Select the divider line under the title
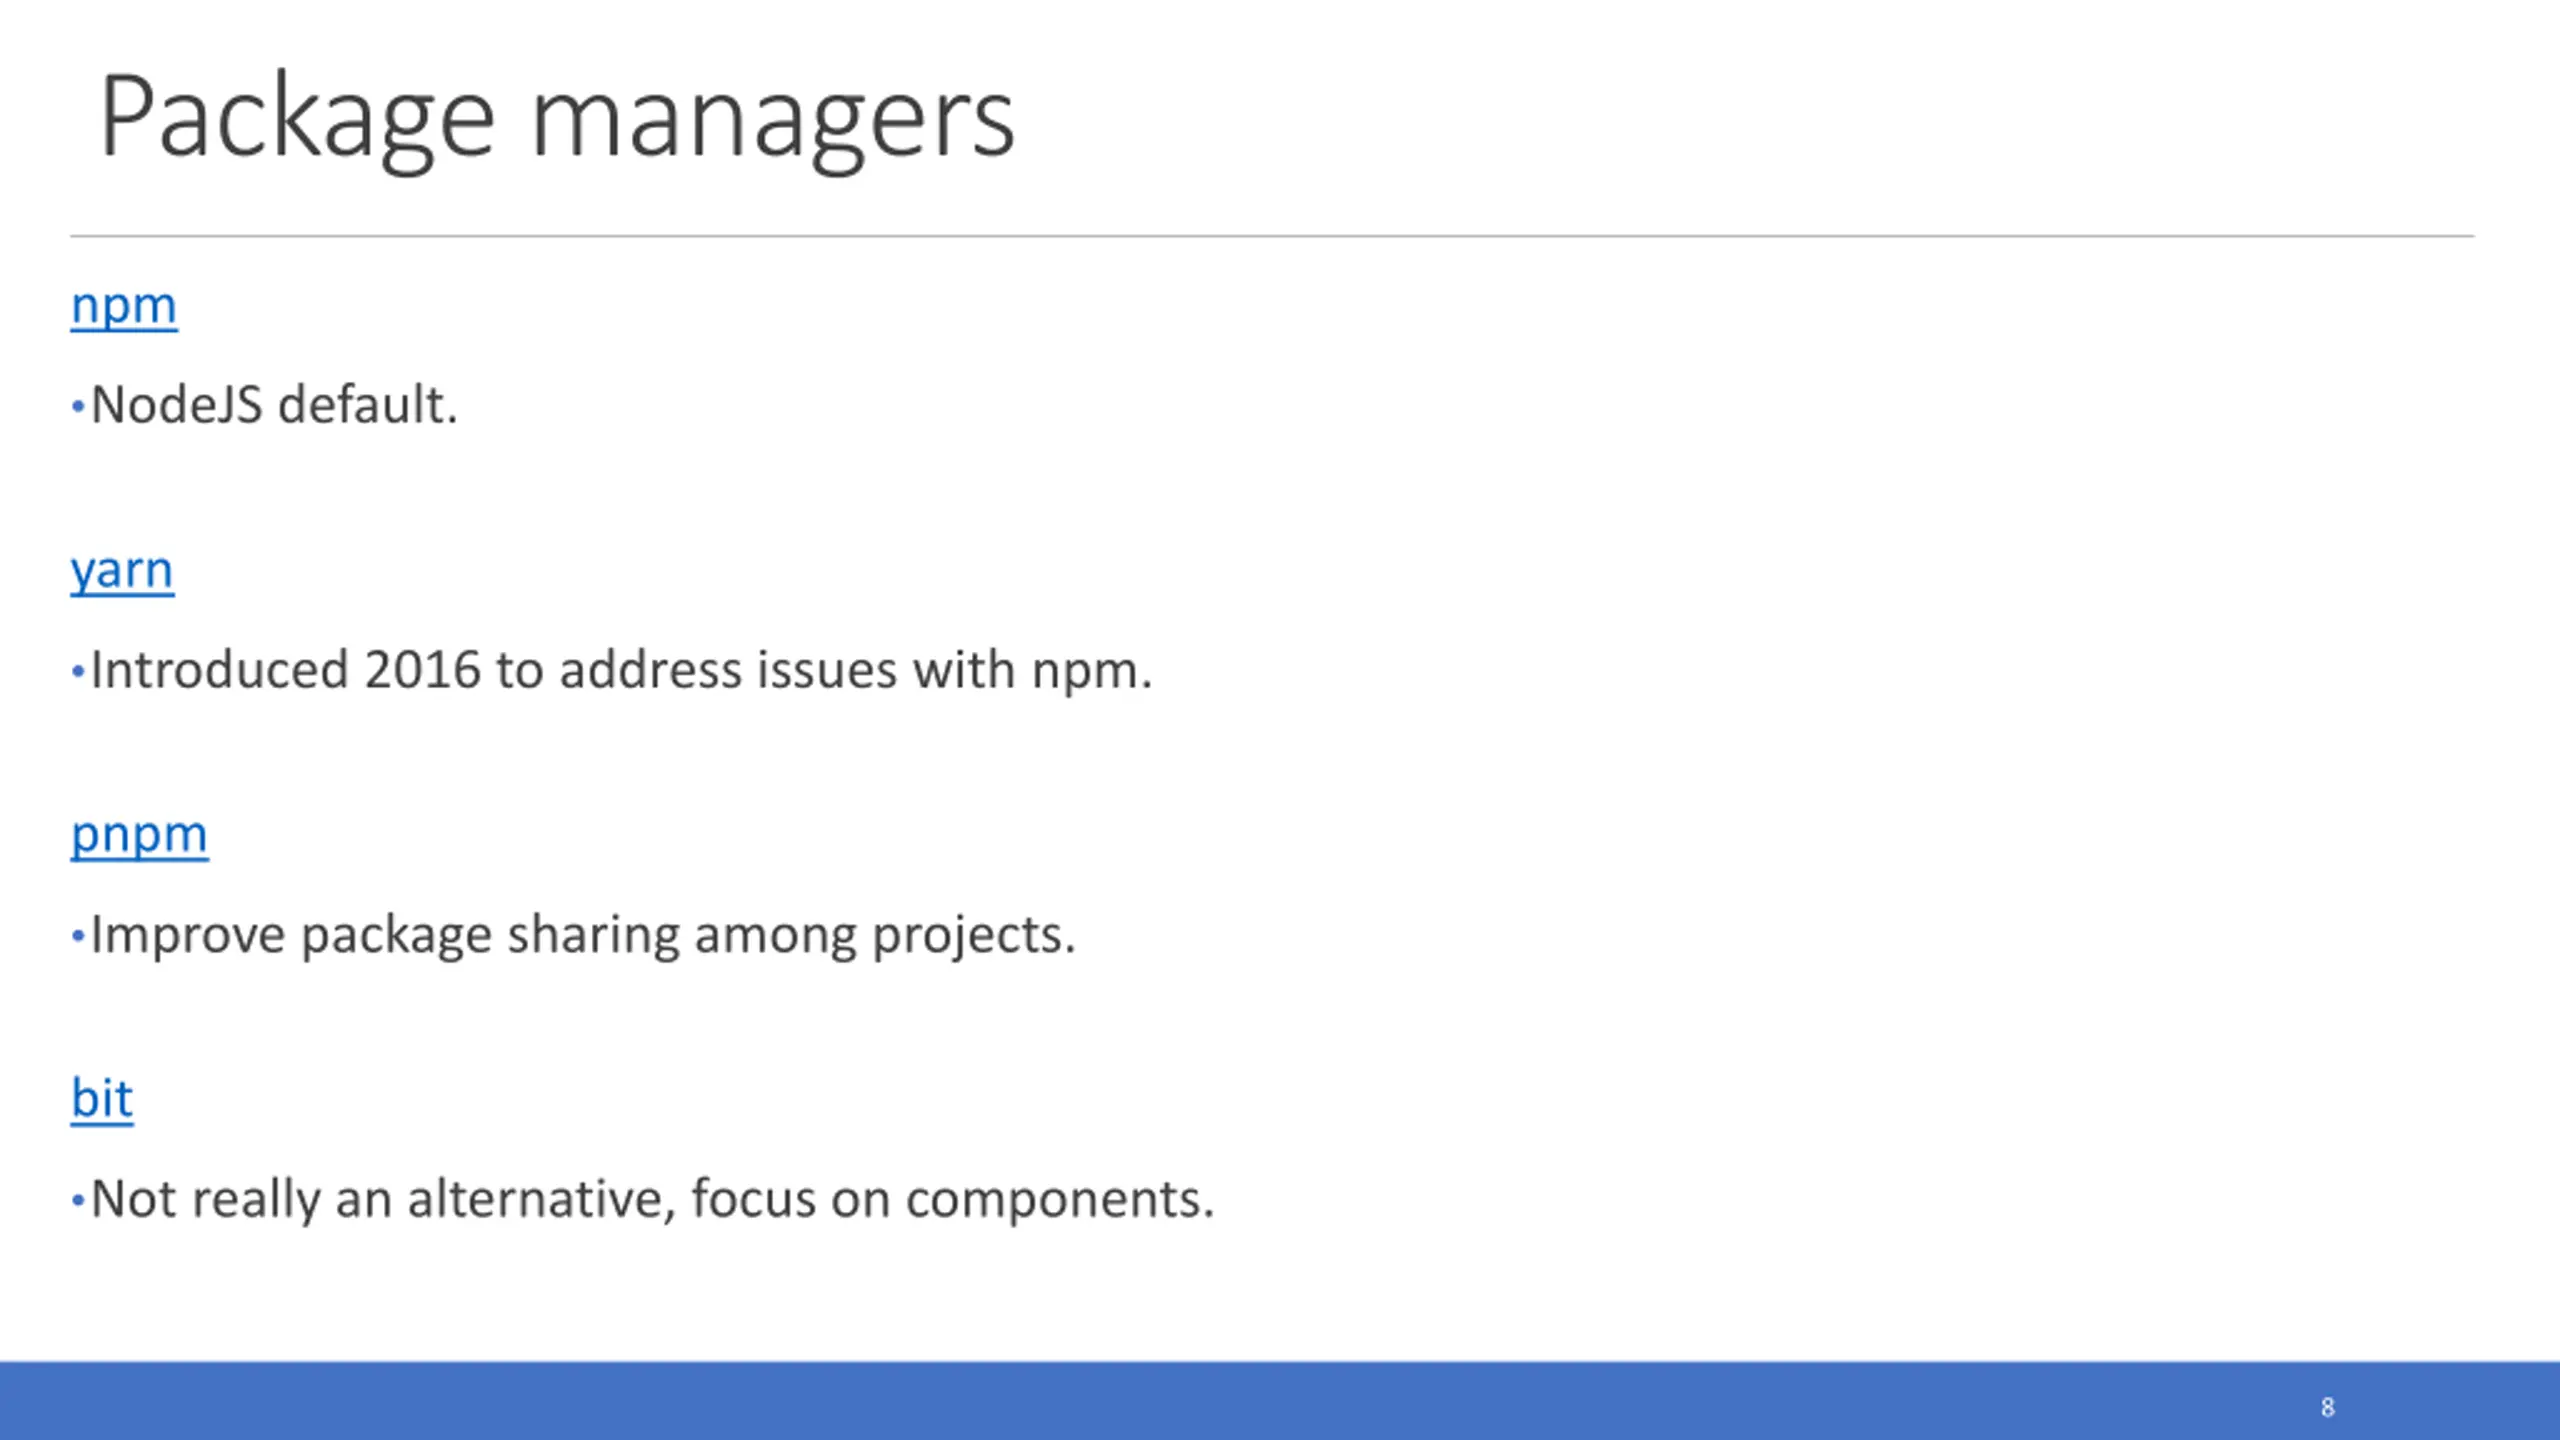The image size is (2560, 1440). tap(1272, 236)
